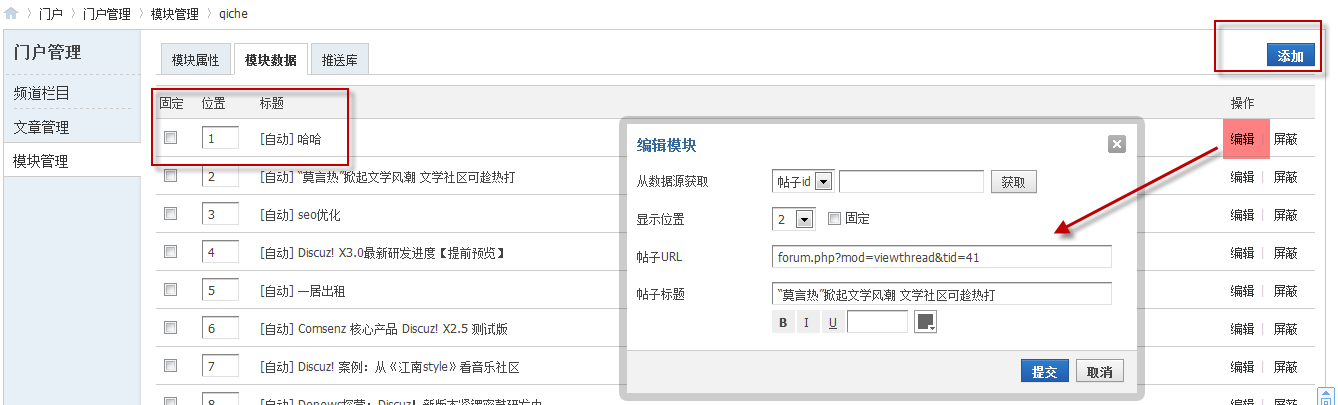Toggle underline formatting for post title
Viewport: 1338px width, 405px height.
click(831, 323)
